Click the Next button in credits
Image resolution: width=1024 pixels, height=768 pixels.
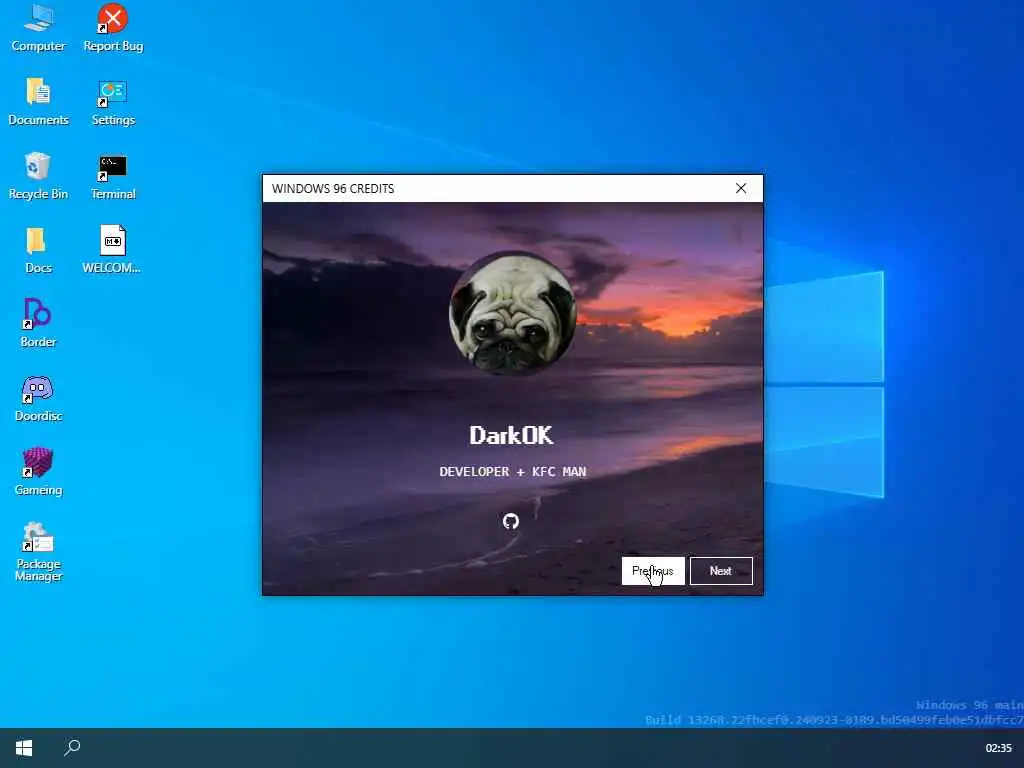click(x=721, y=571)
